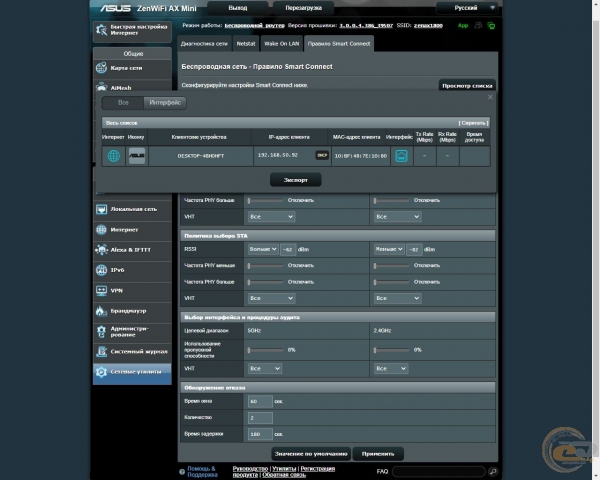The height and width of the screenshot is (480, 600).
Task: Click bandwidth usage slider under 5GHz target
Action: point(265,350)
